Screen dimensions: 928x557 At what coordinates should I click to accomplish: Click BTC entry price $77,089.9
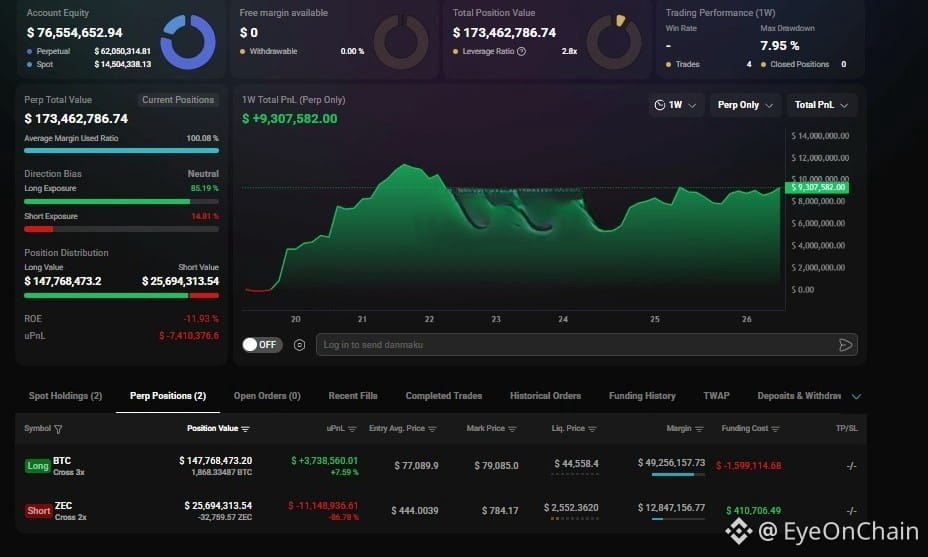tap(416, 466)
